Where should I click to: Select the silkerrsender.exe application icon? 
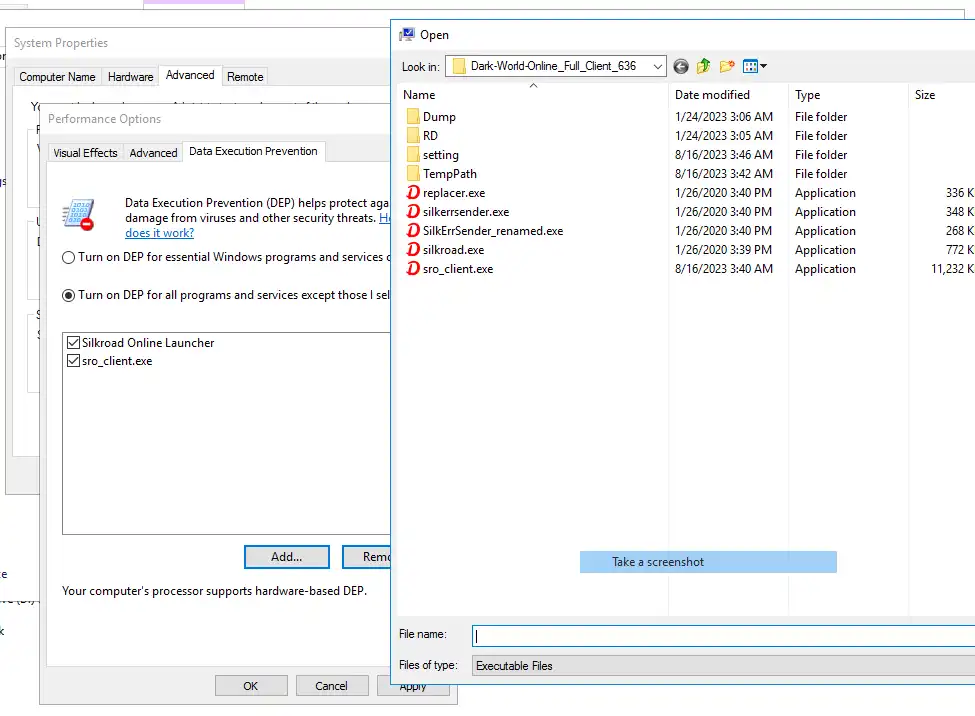pyautogui.click(x=413, y=212)
